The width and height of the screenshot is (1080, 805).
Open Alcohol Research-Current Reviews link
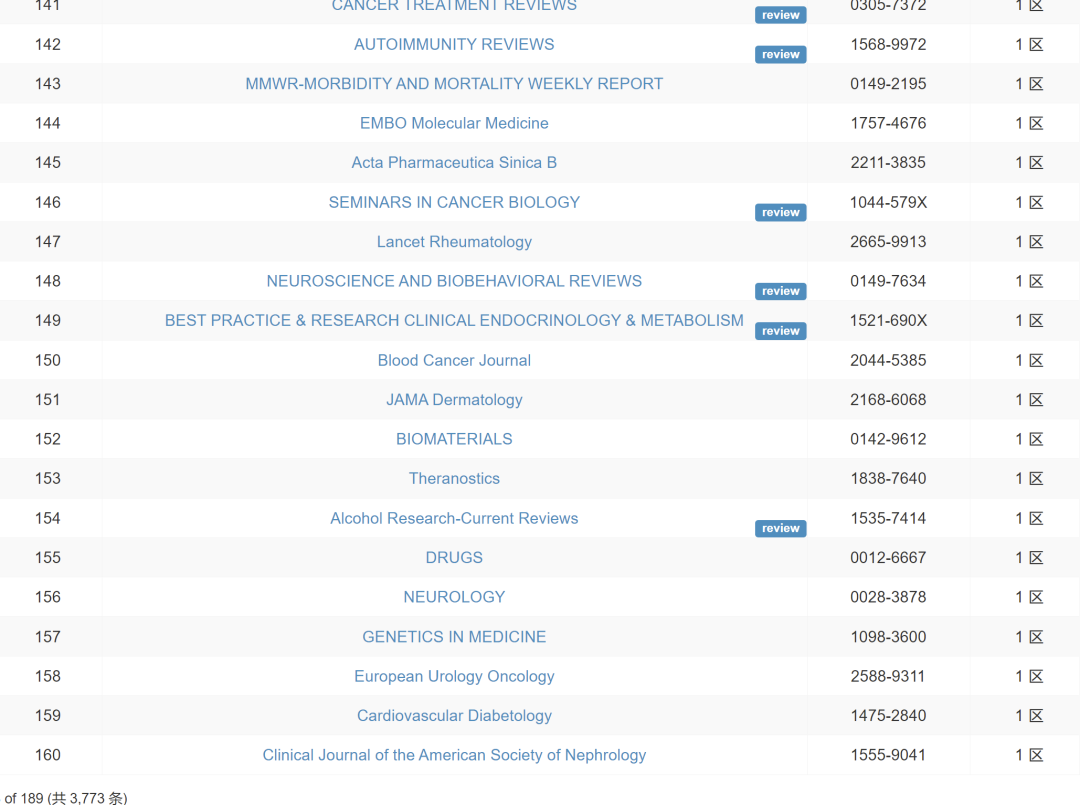[x=454, y=518]
